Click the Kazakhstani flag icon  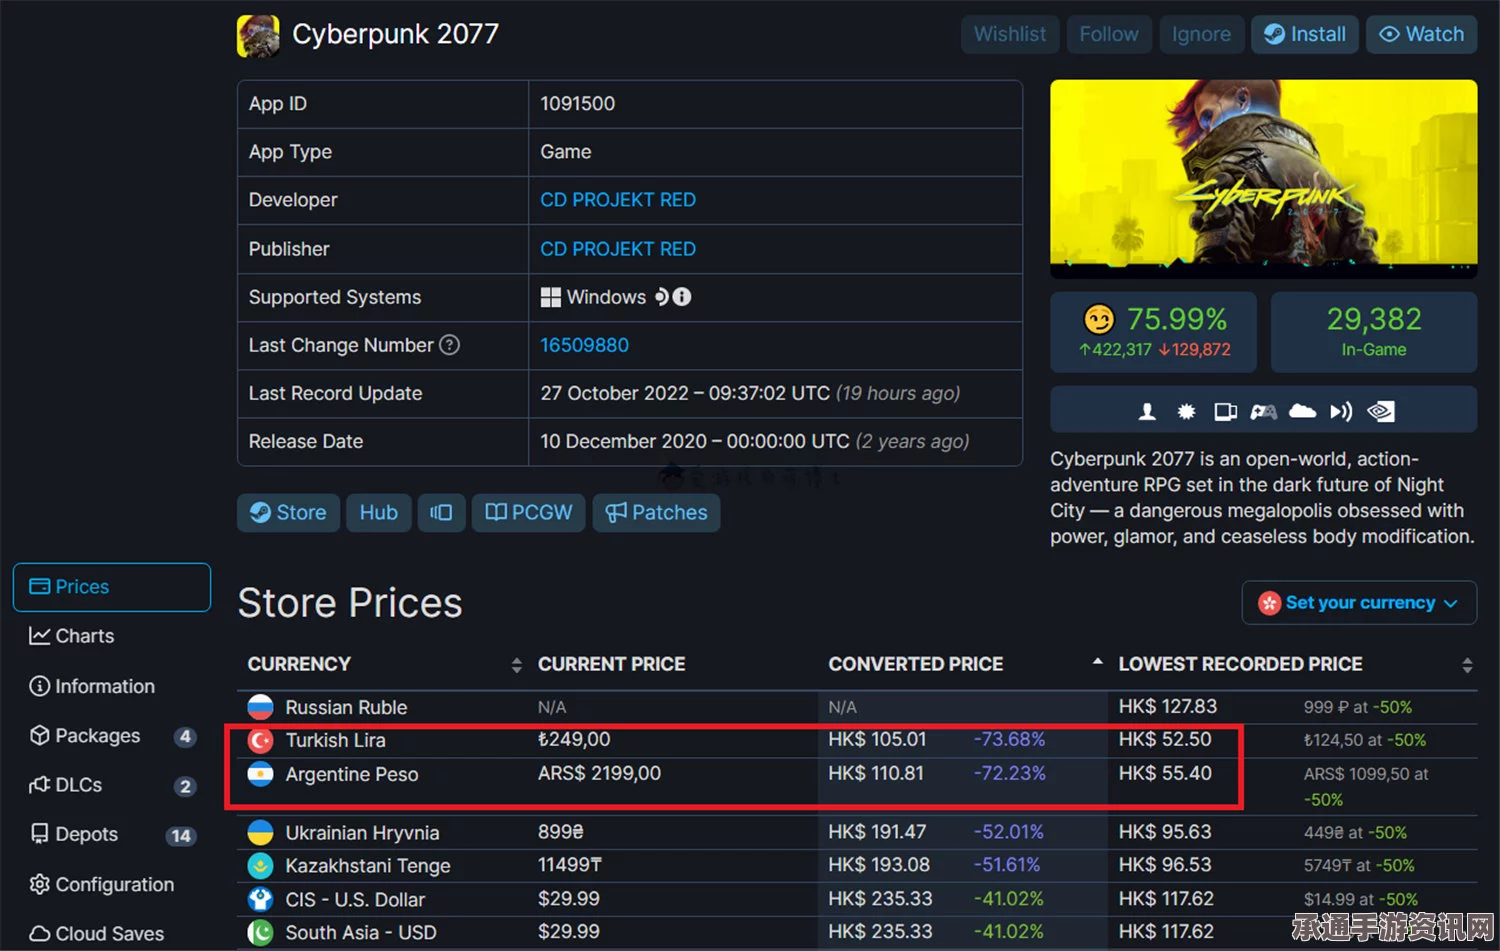(x=260, y=865)
